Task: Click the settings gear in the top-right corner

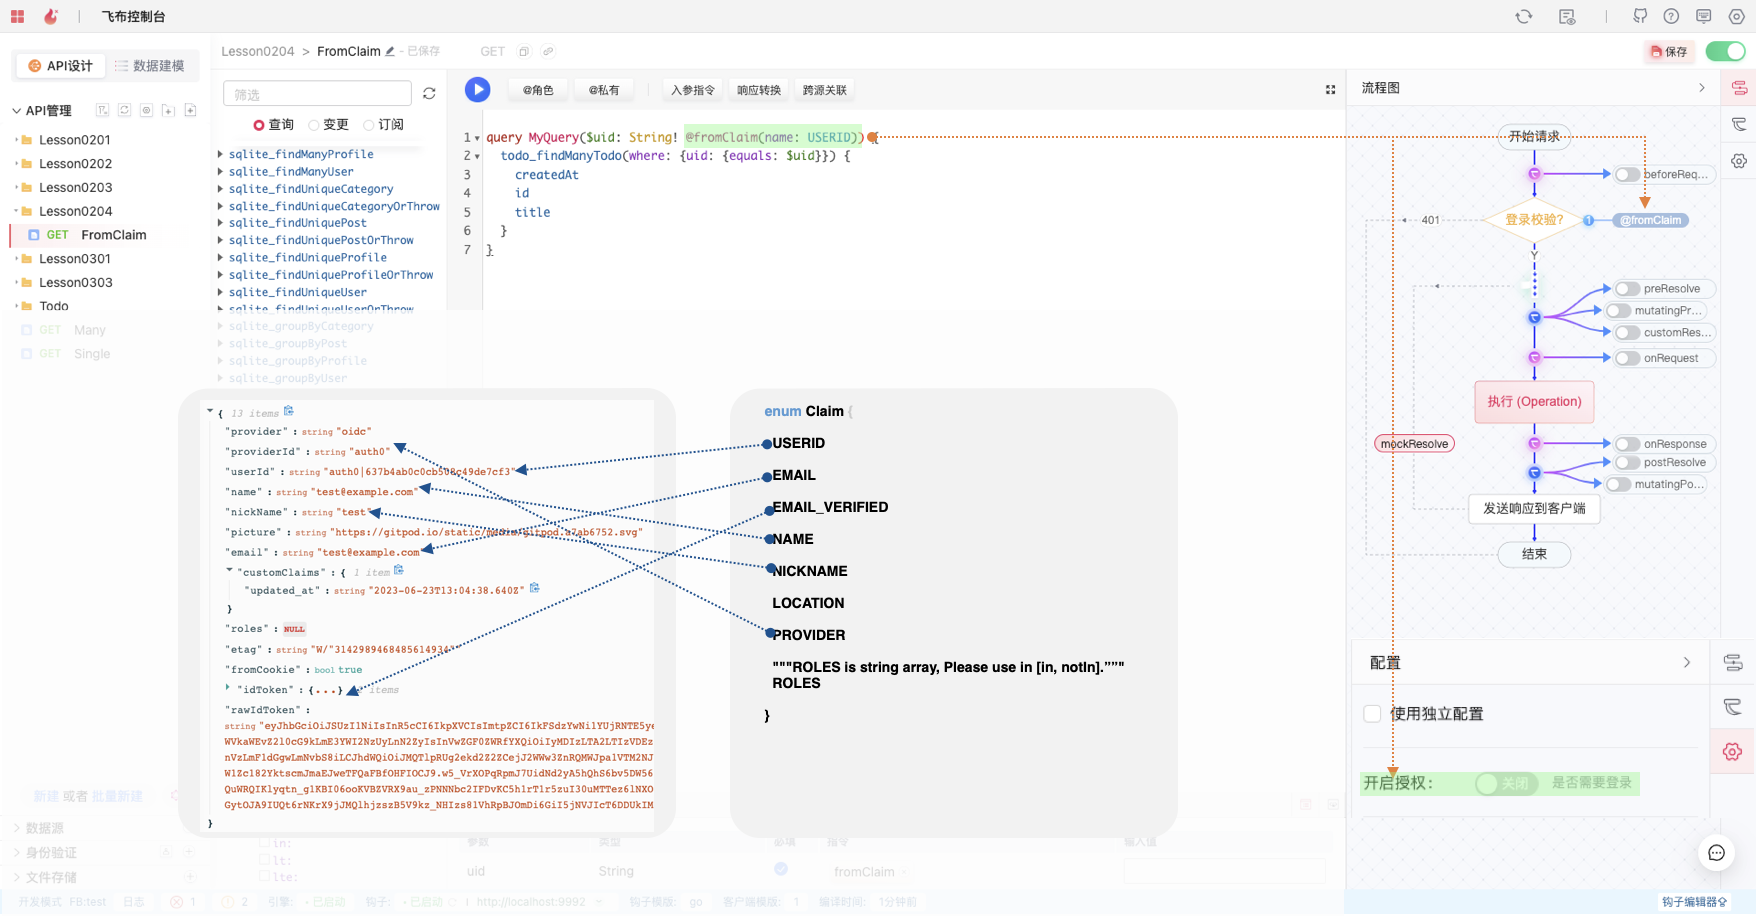Action: click(1736, 16)
